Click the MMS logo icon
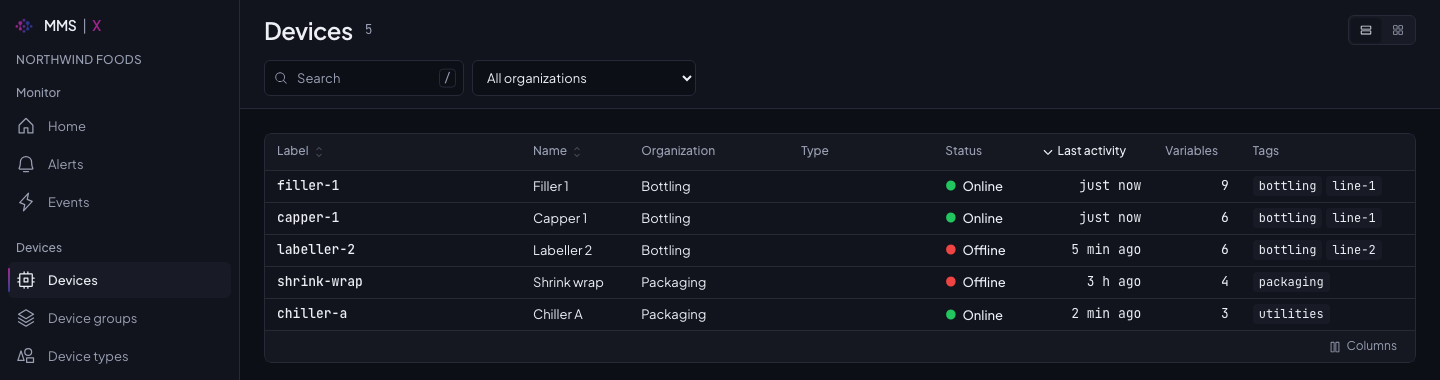The width and height of the screenshot is (1440, 380). tap(25, 26)
